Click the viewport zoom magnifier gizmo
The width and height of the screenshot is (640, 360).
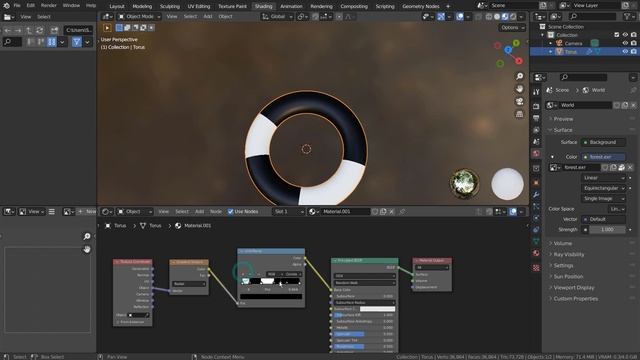(520, 76)
